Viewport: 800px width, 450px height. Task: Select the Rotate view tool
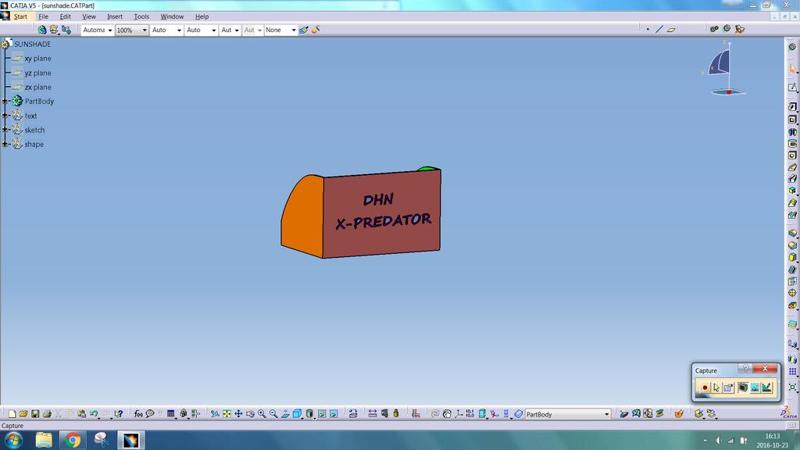coord(250,414)
